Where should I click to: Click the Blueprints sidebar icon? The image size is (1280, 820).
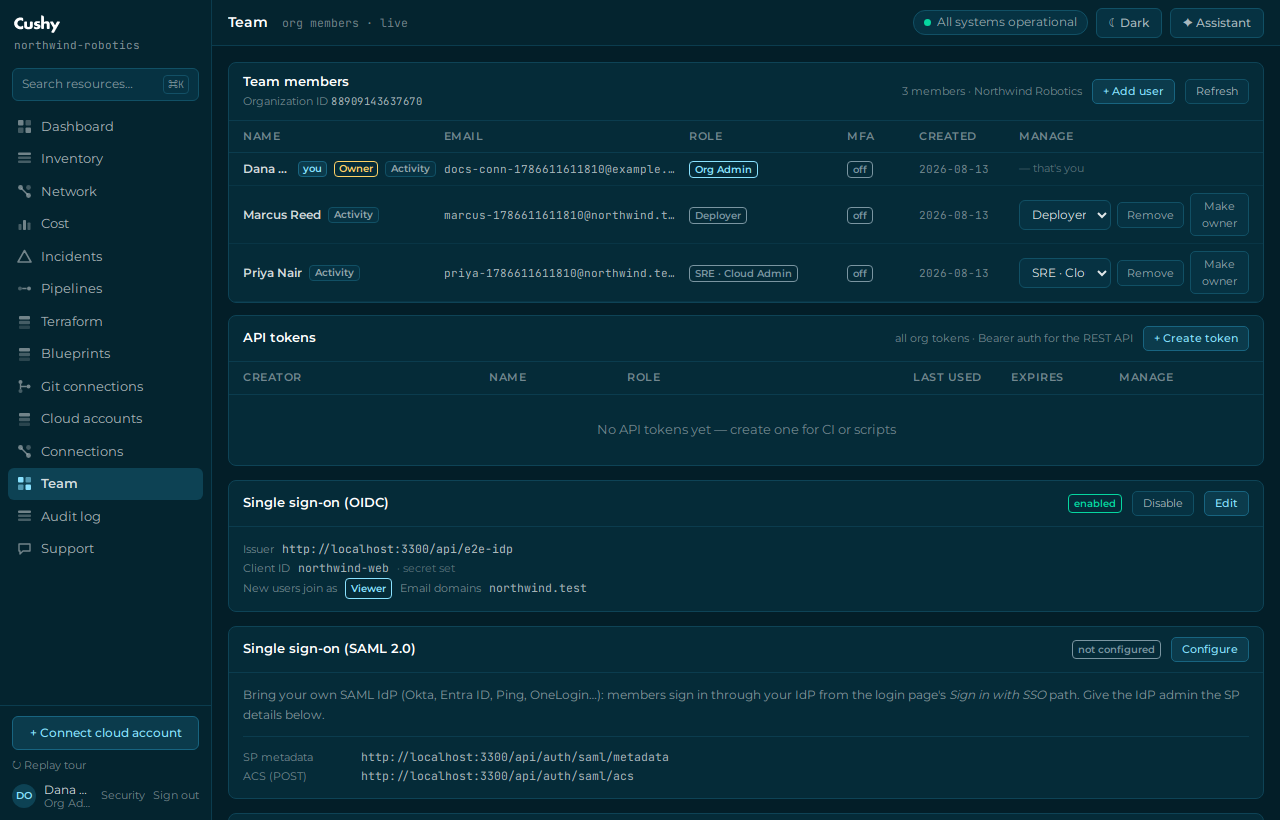point(24,354)
